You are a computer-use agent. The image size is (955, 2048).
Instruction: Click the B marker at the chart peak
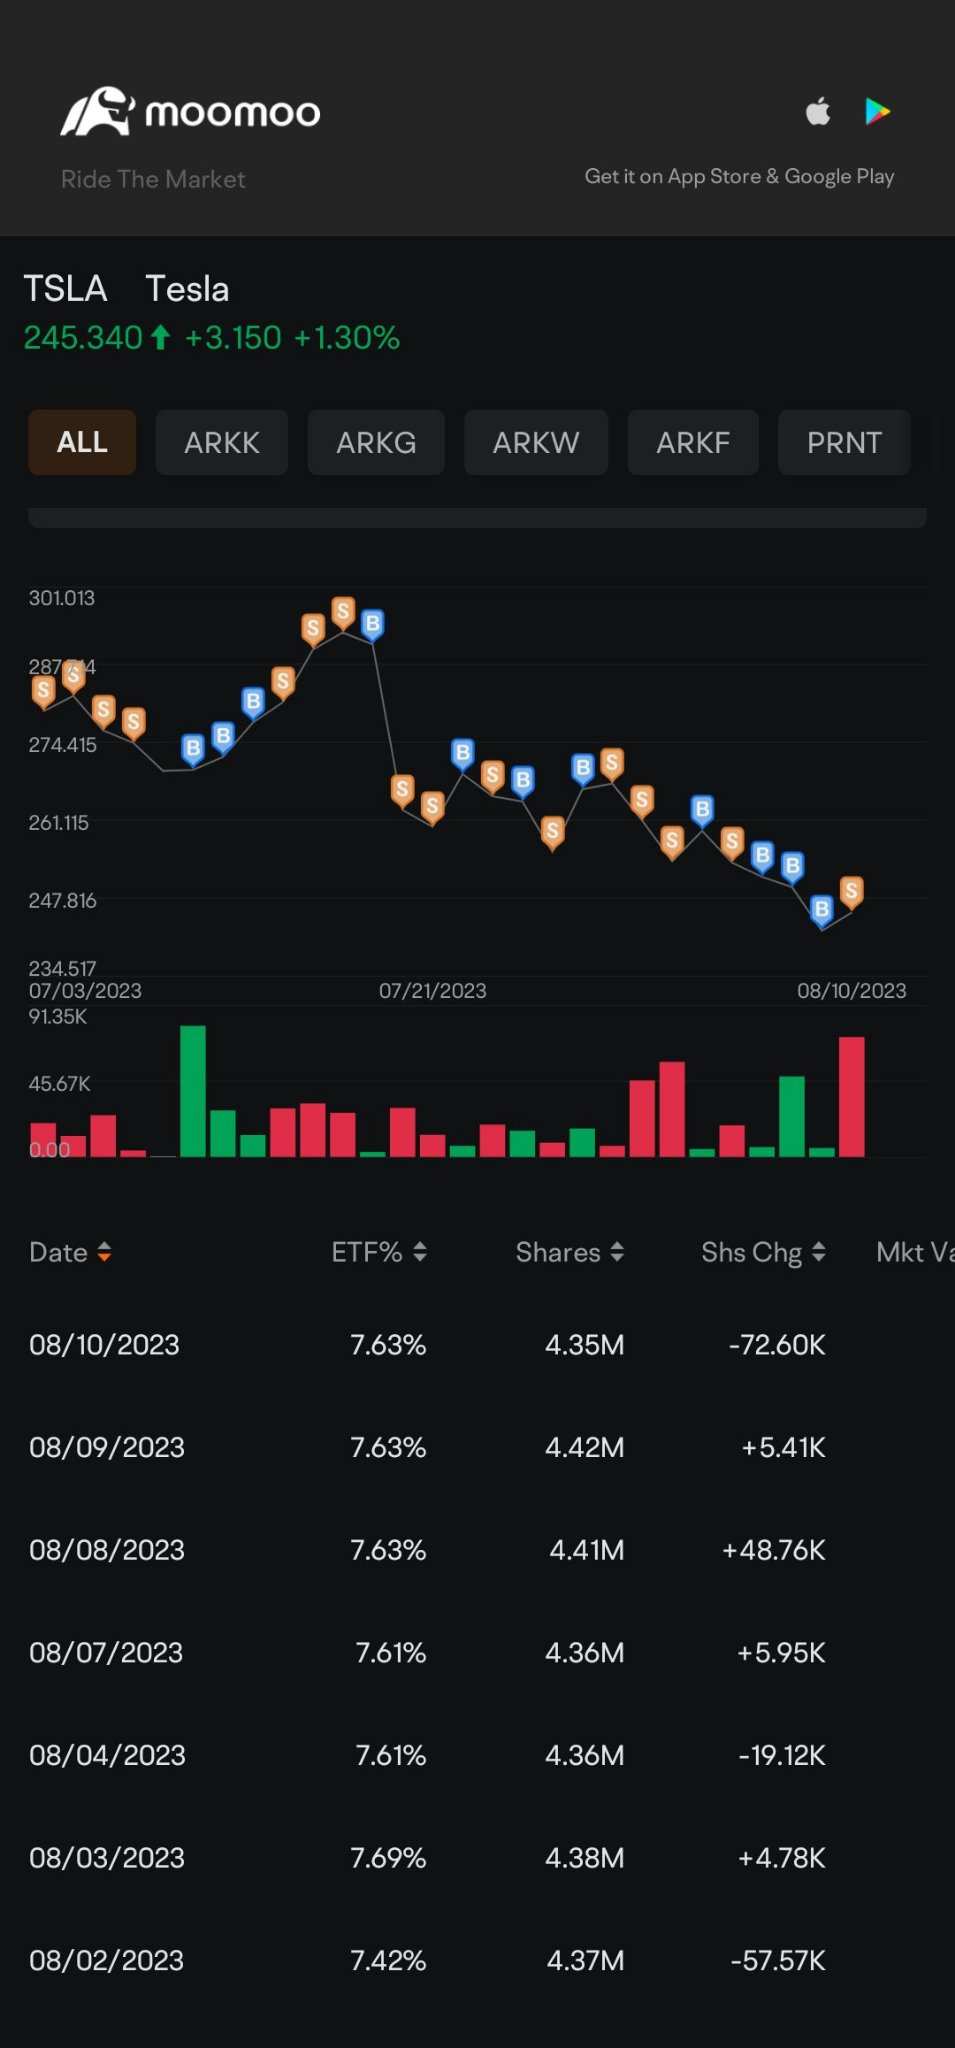click(x=372, y=624)
